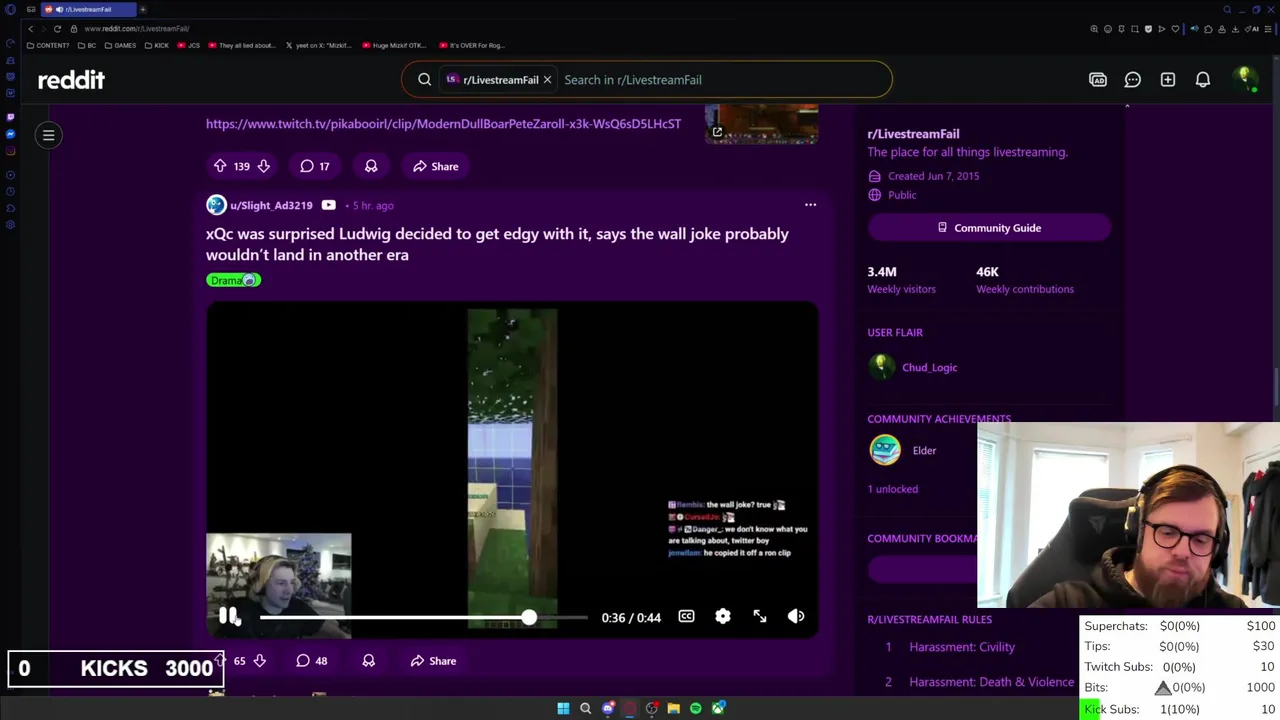The width and height of the screenshot is (1280, 720).
Task: Open the KICK bookmarks folder
Action: (157, 45)
